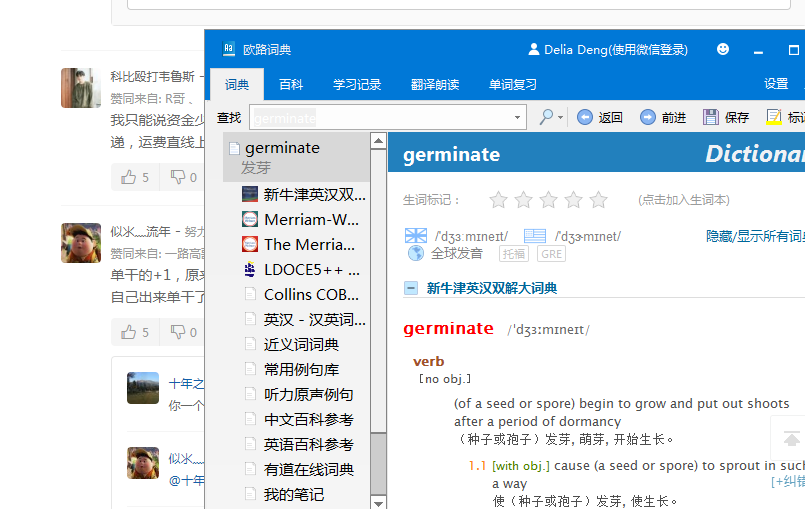Click the GRE tag
805x509 pixels.
point(551,254)
